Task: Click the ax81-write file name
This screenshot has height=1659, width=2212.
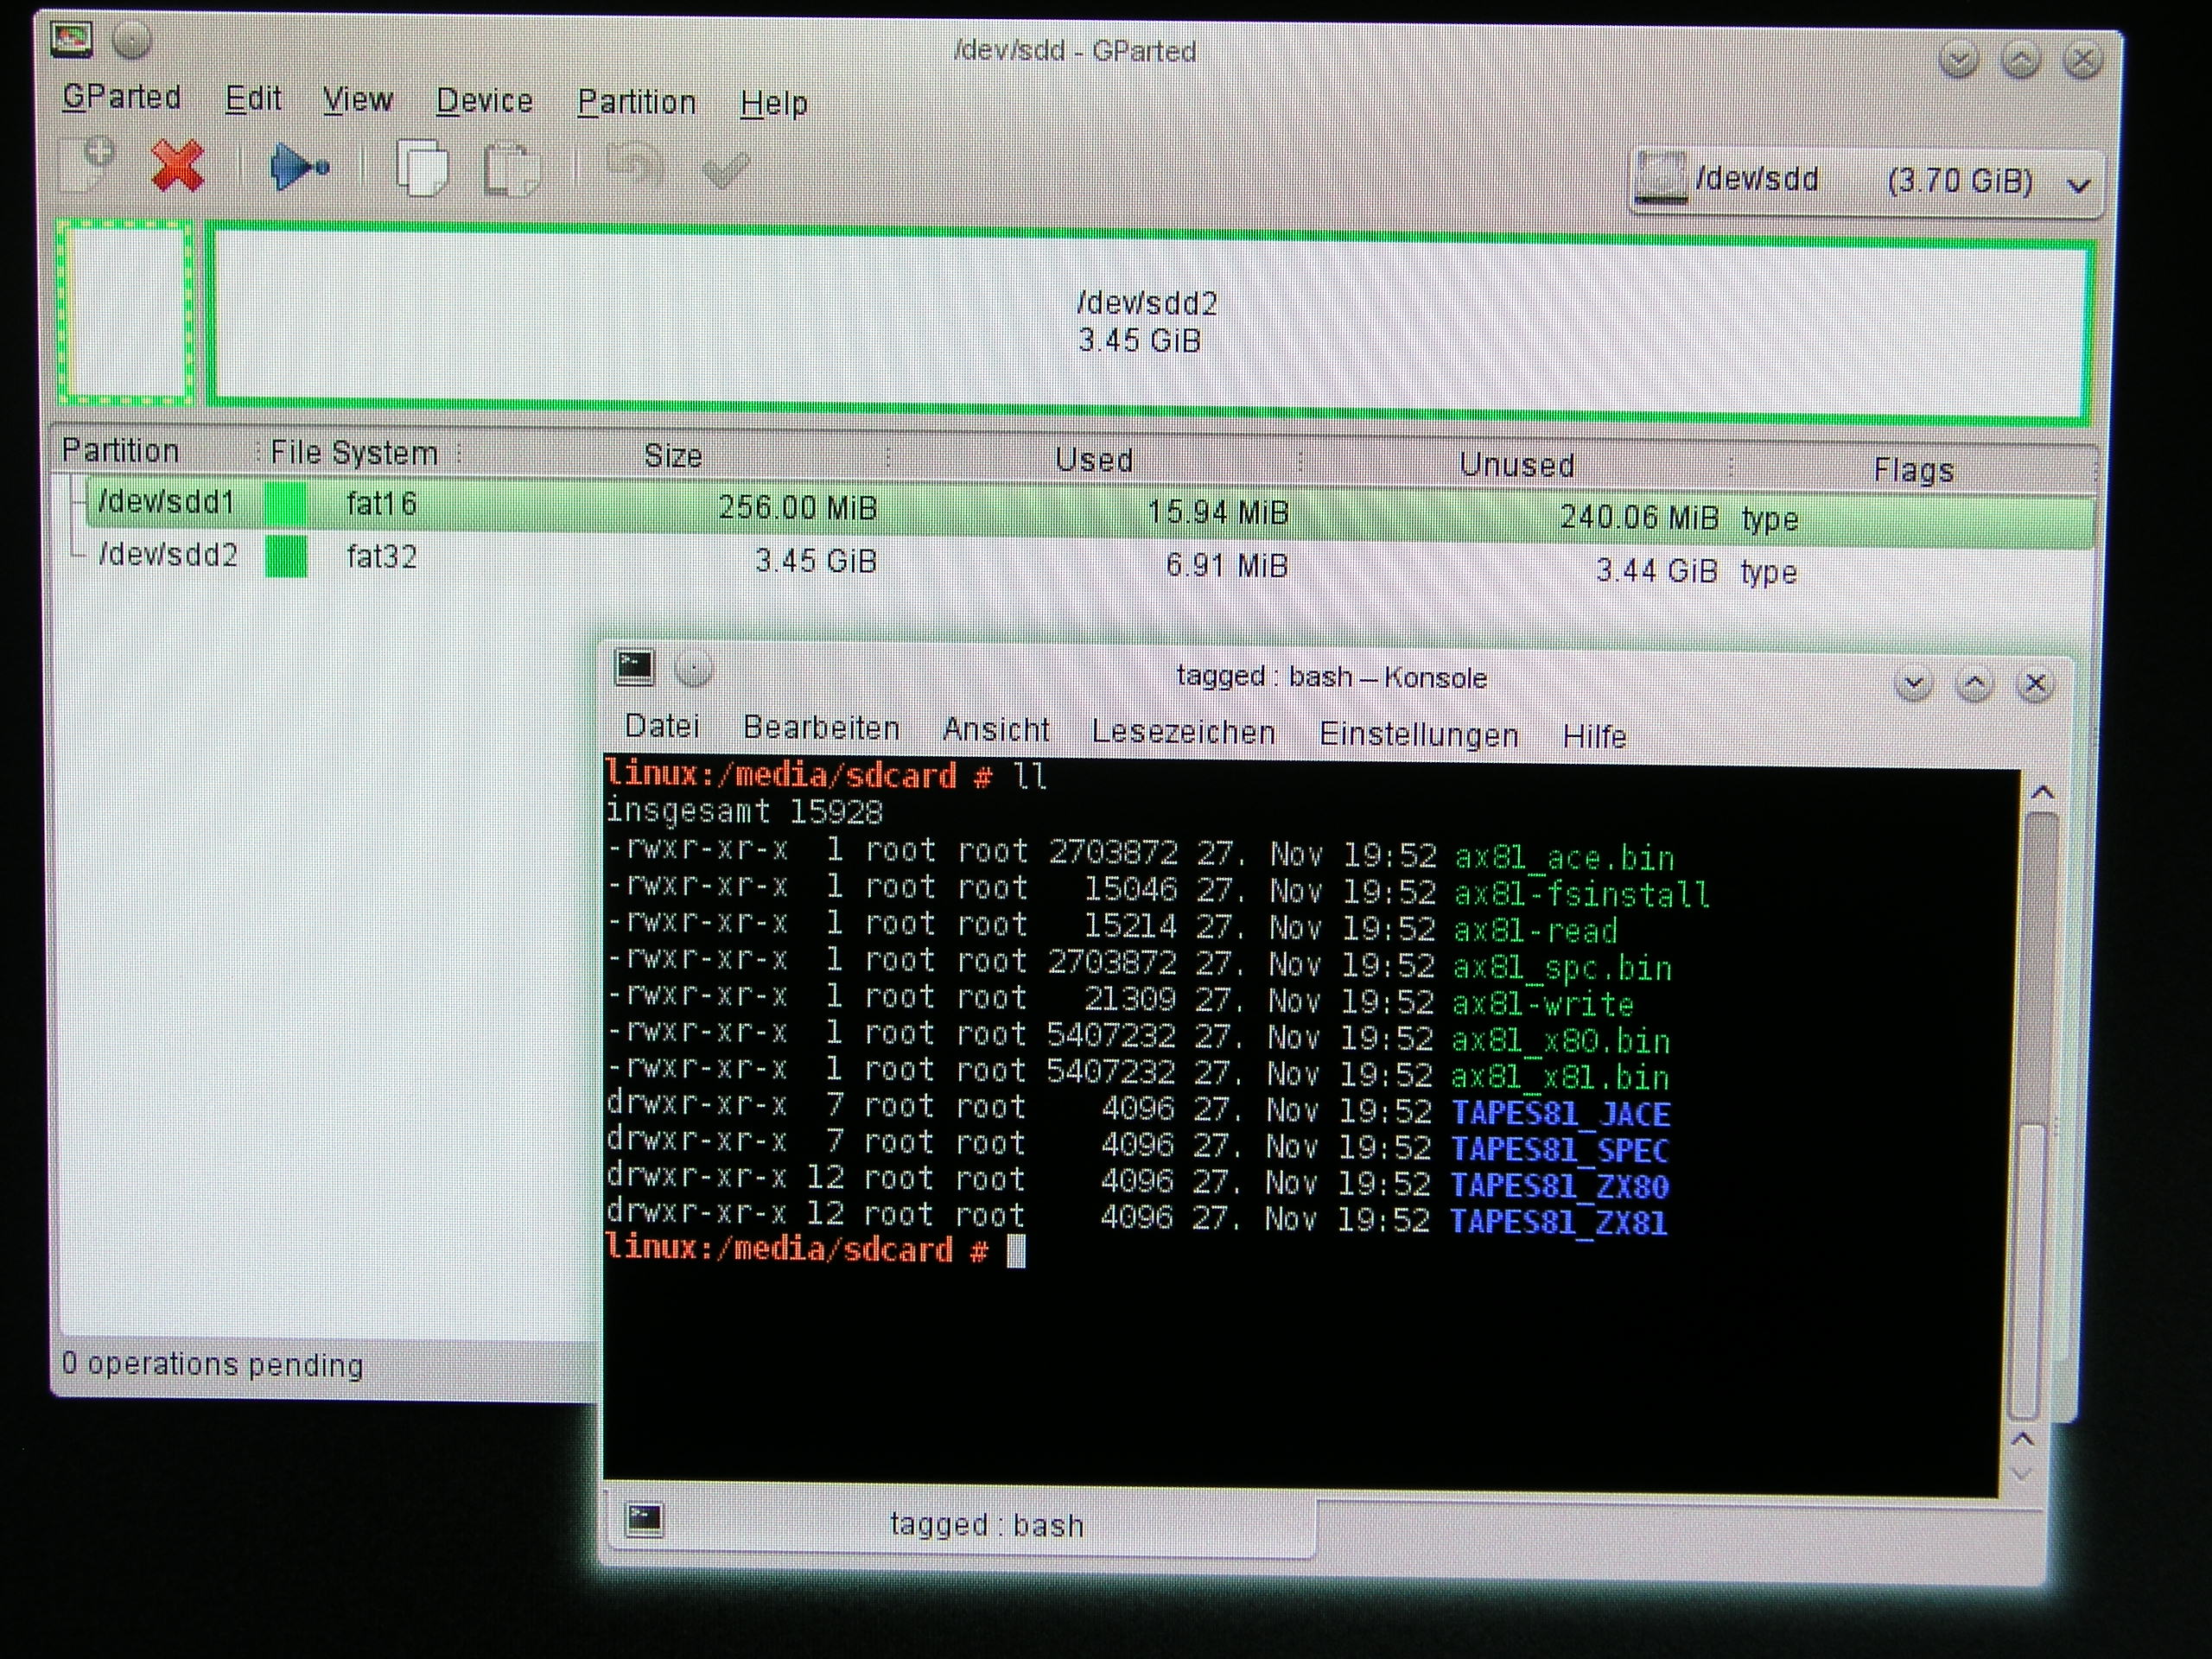Action: 1543,1004
